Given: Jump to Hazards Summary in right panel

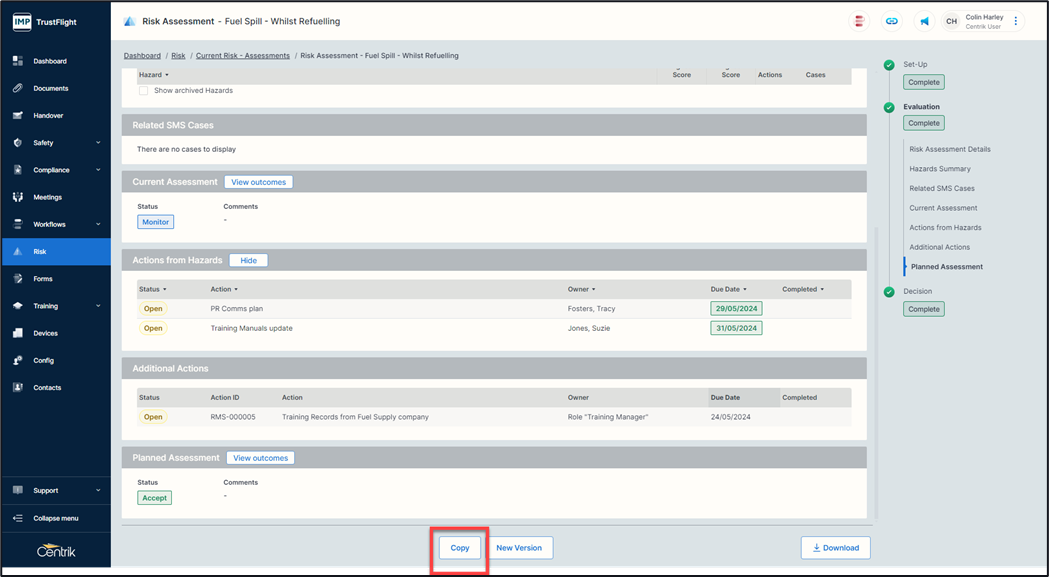Looking at the screenshot, I should click(939, 169).
